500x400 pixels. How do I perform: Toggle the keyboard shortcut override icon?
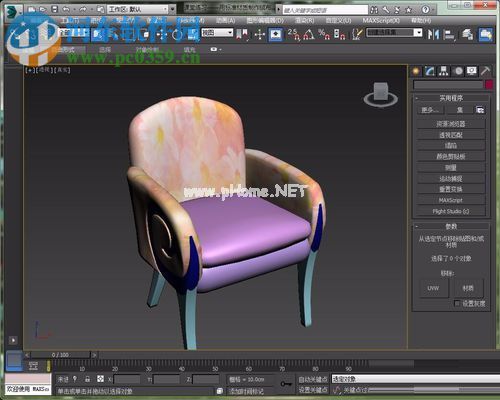pos(276,34)
